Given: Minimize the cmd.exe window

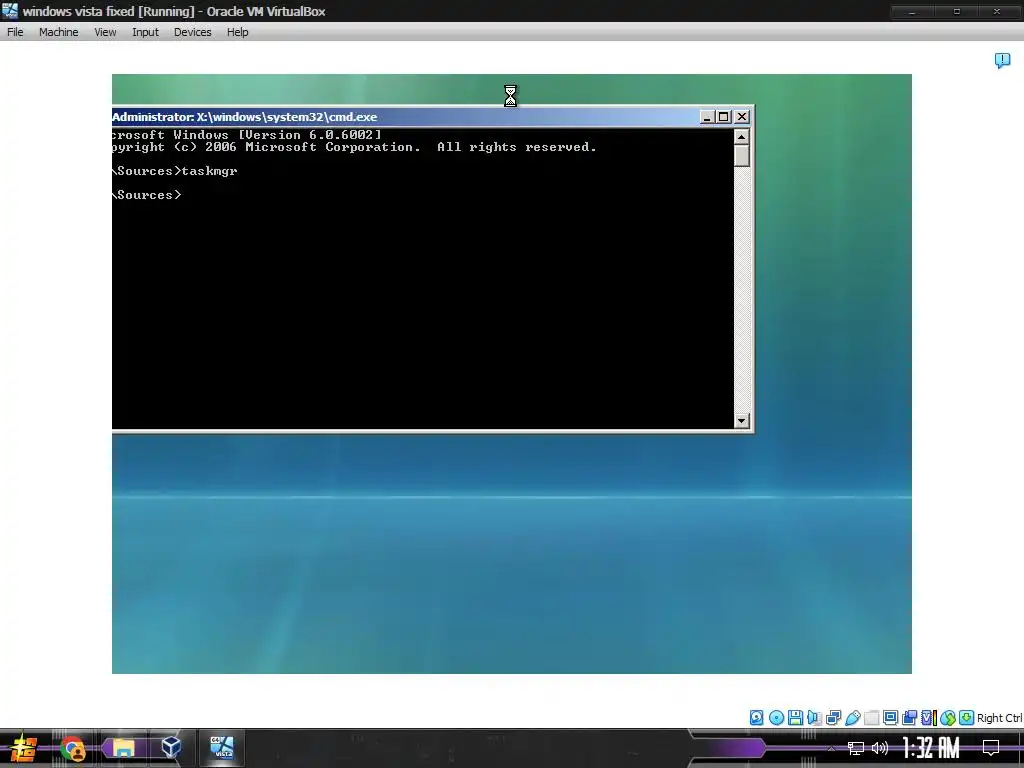Looking at the screenshot, I should (x=707, y=117).
